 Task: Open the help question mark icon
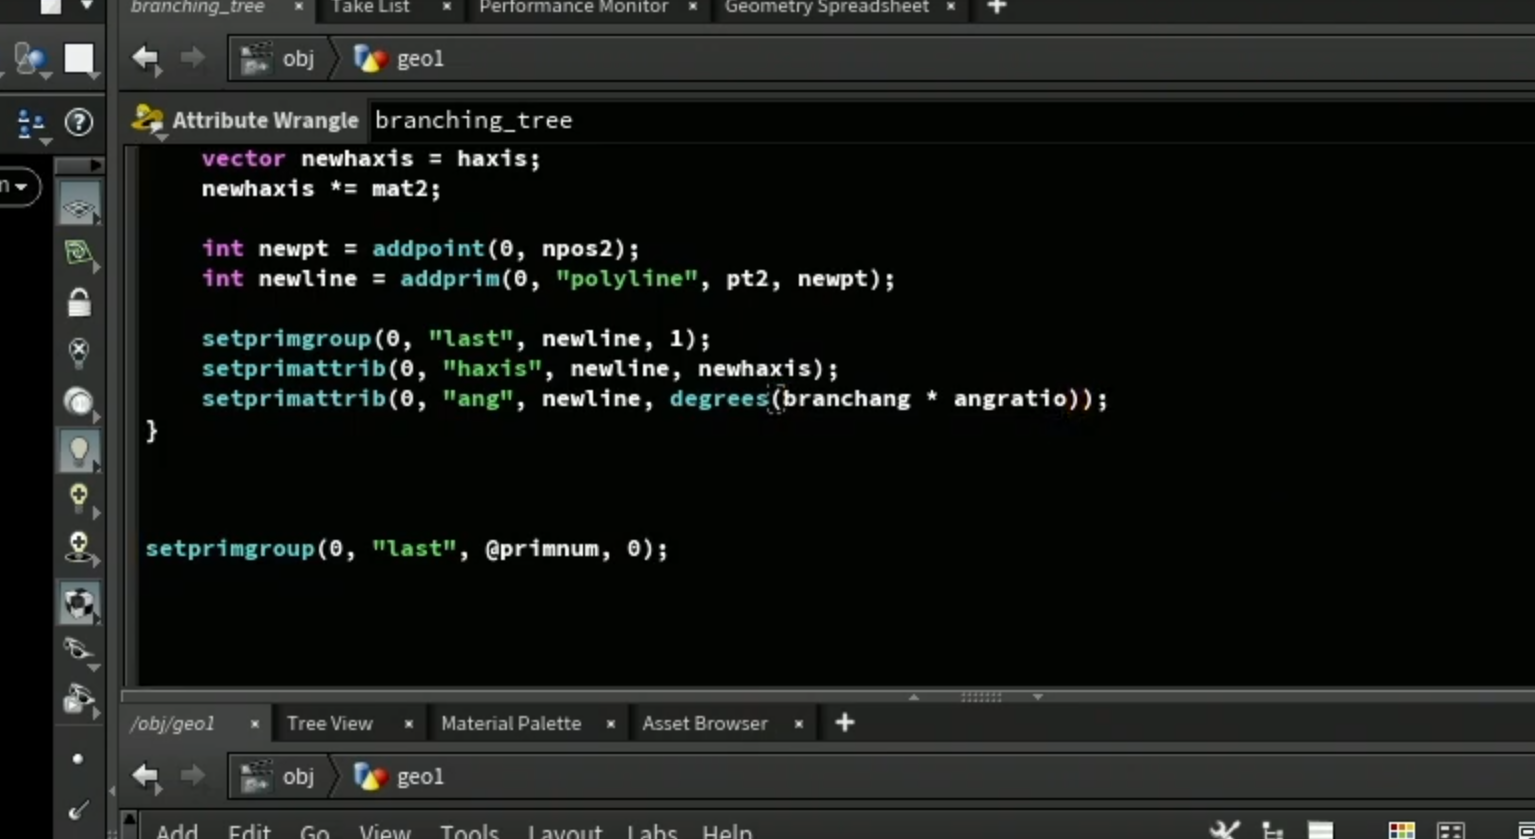78,122
